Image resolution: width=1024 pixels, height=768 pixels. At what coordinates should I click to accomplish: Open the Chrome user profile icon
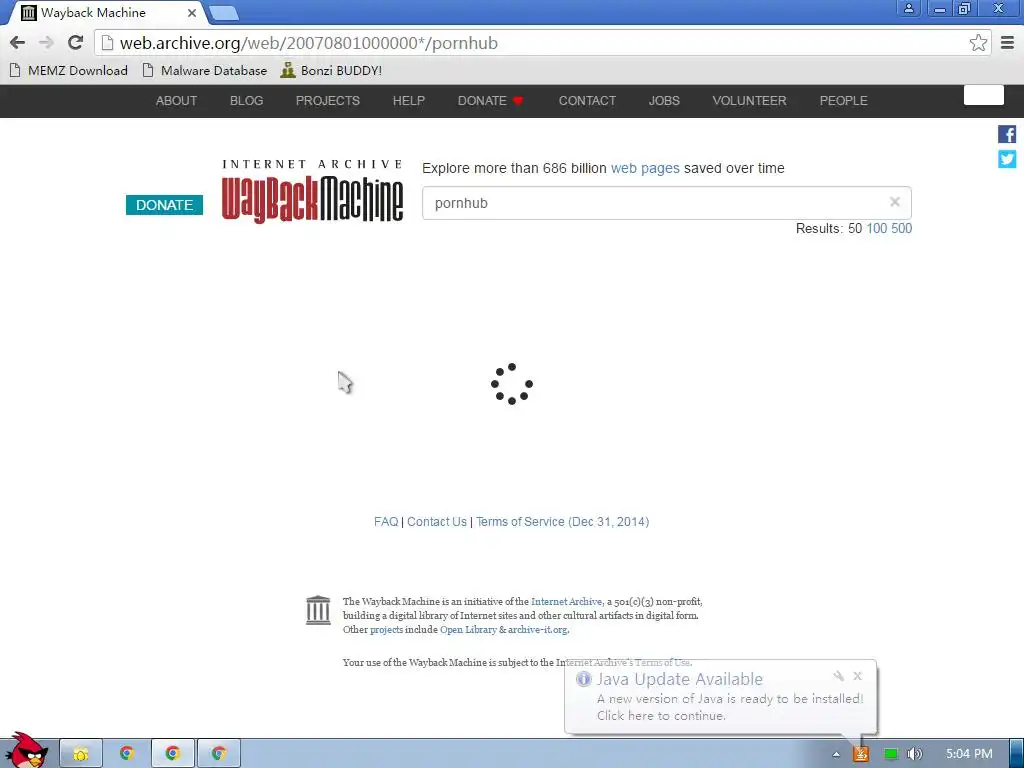point(908,8)
